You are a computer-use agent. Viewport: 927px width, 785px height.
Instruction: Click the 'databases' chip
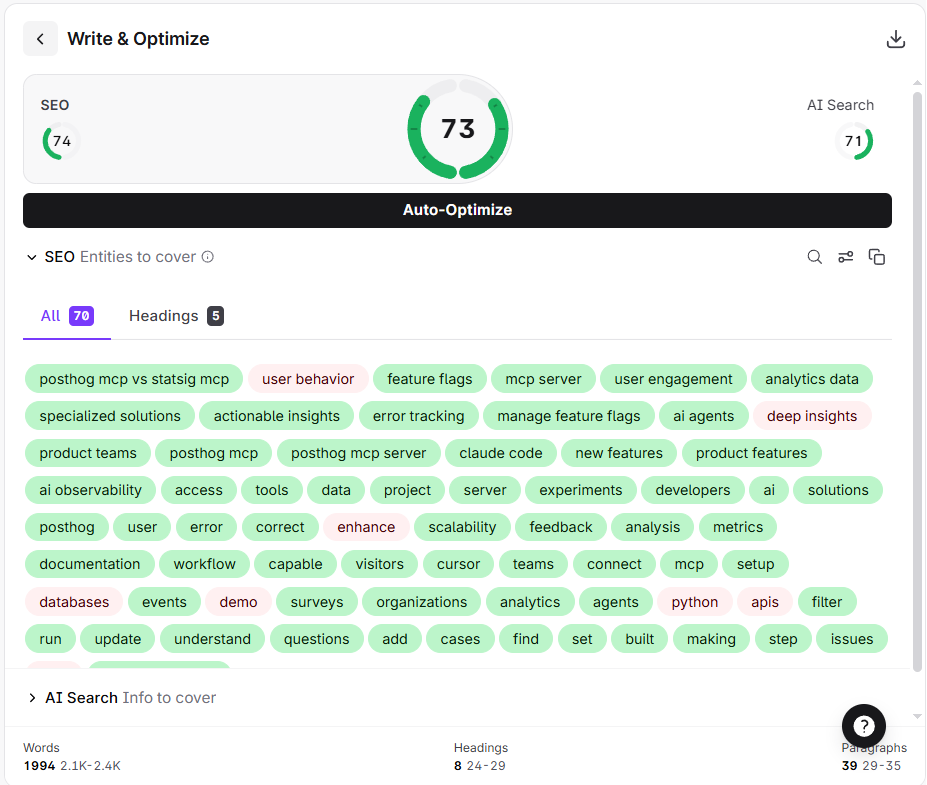74,602
